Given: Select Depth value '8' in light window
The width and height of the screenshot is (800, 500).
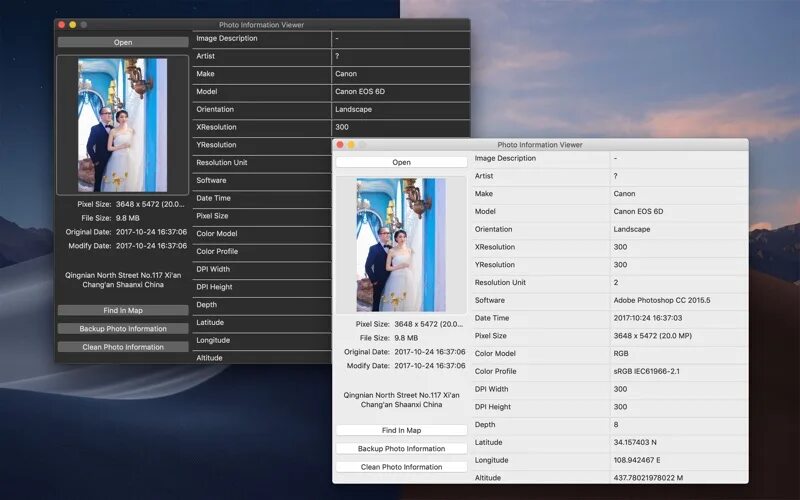Looking at the screenshot, I should tap(616, 424).
